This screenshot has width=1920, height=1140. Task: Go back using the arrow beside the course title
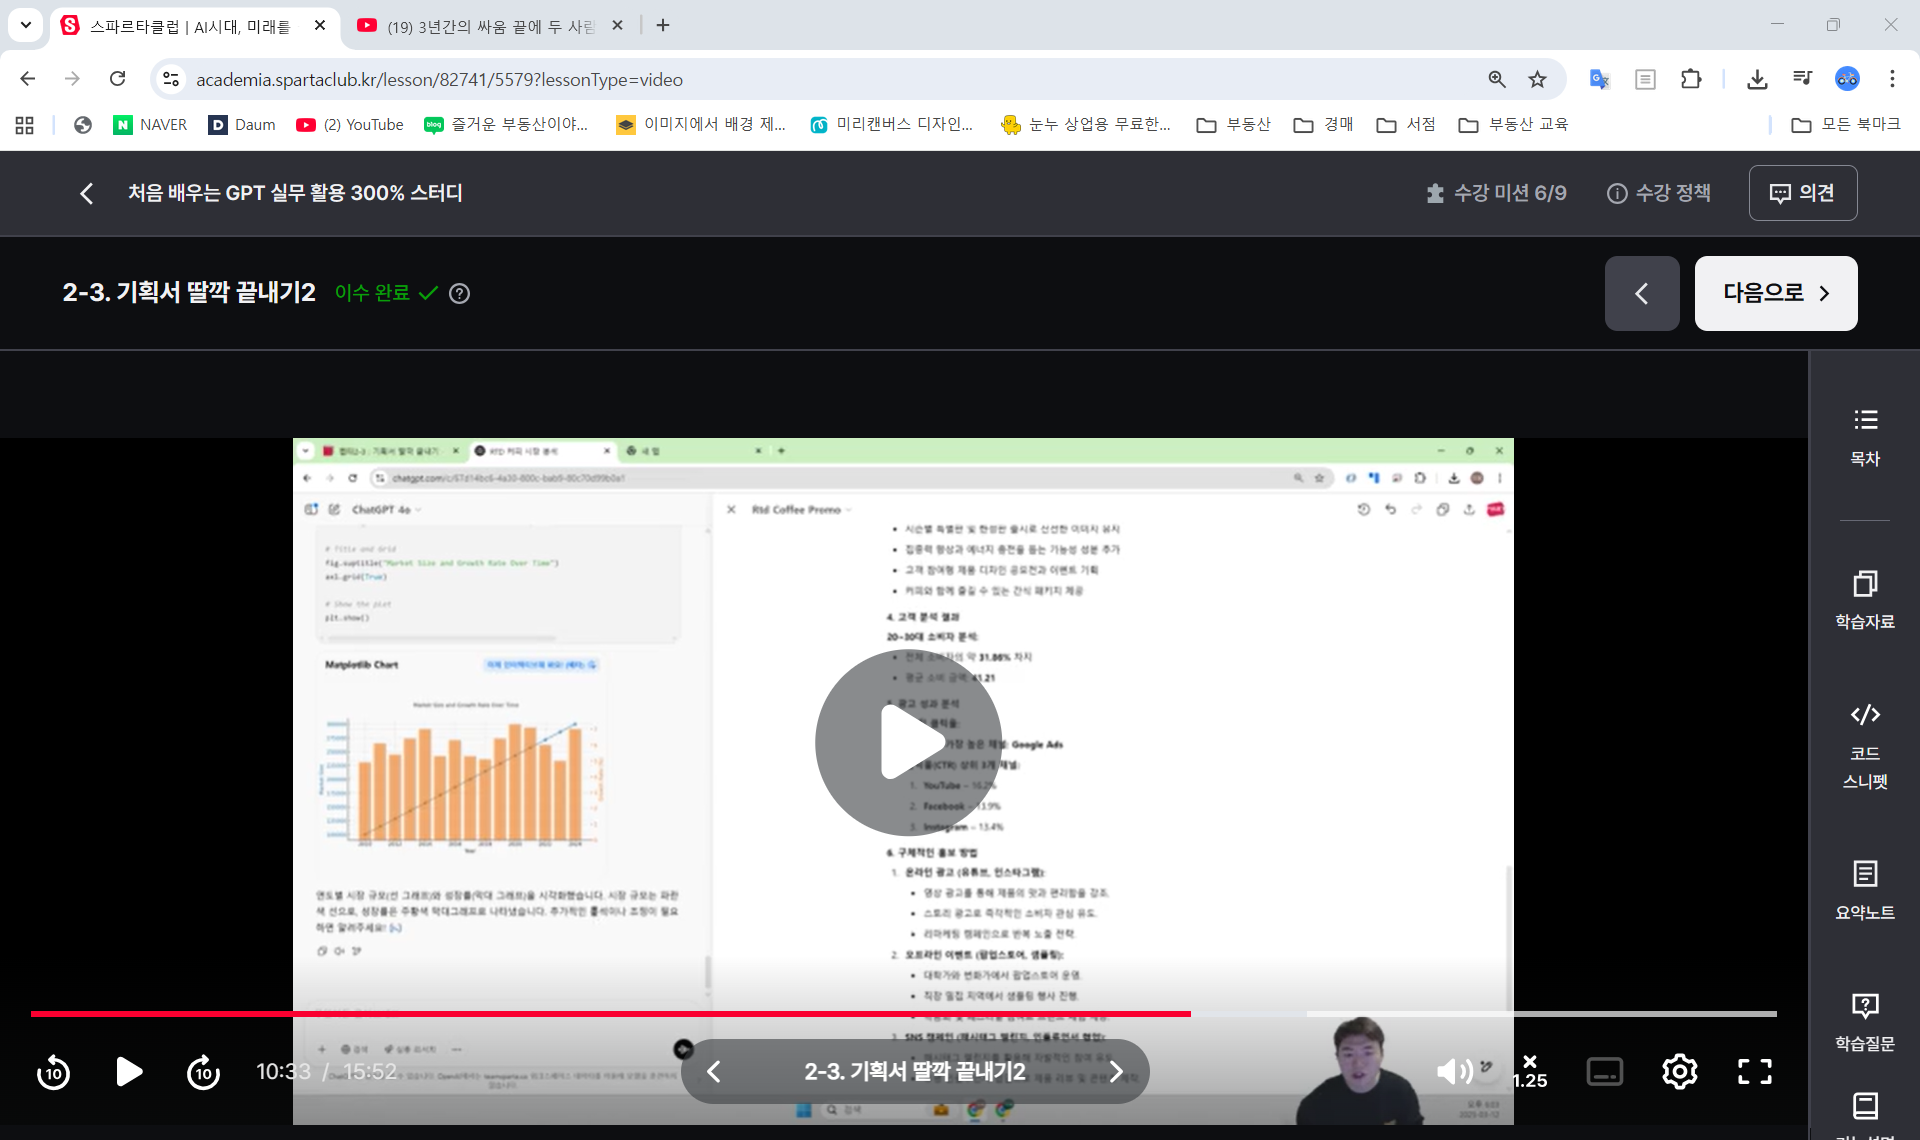tap(87, 193)
